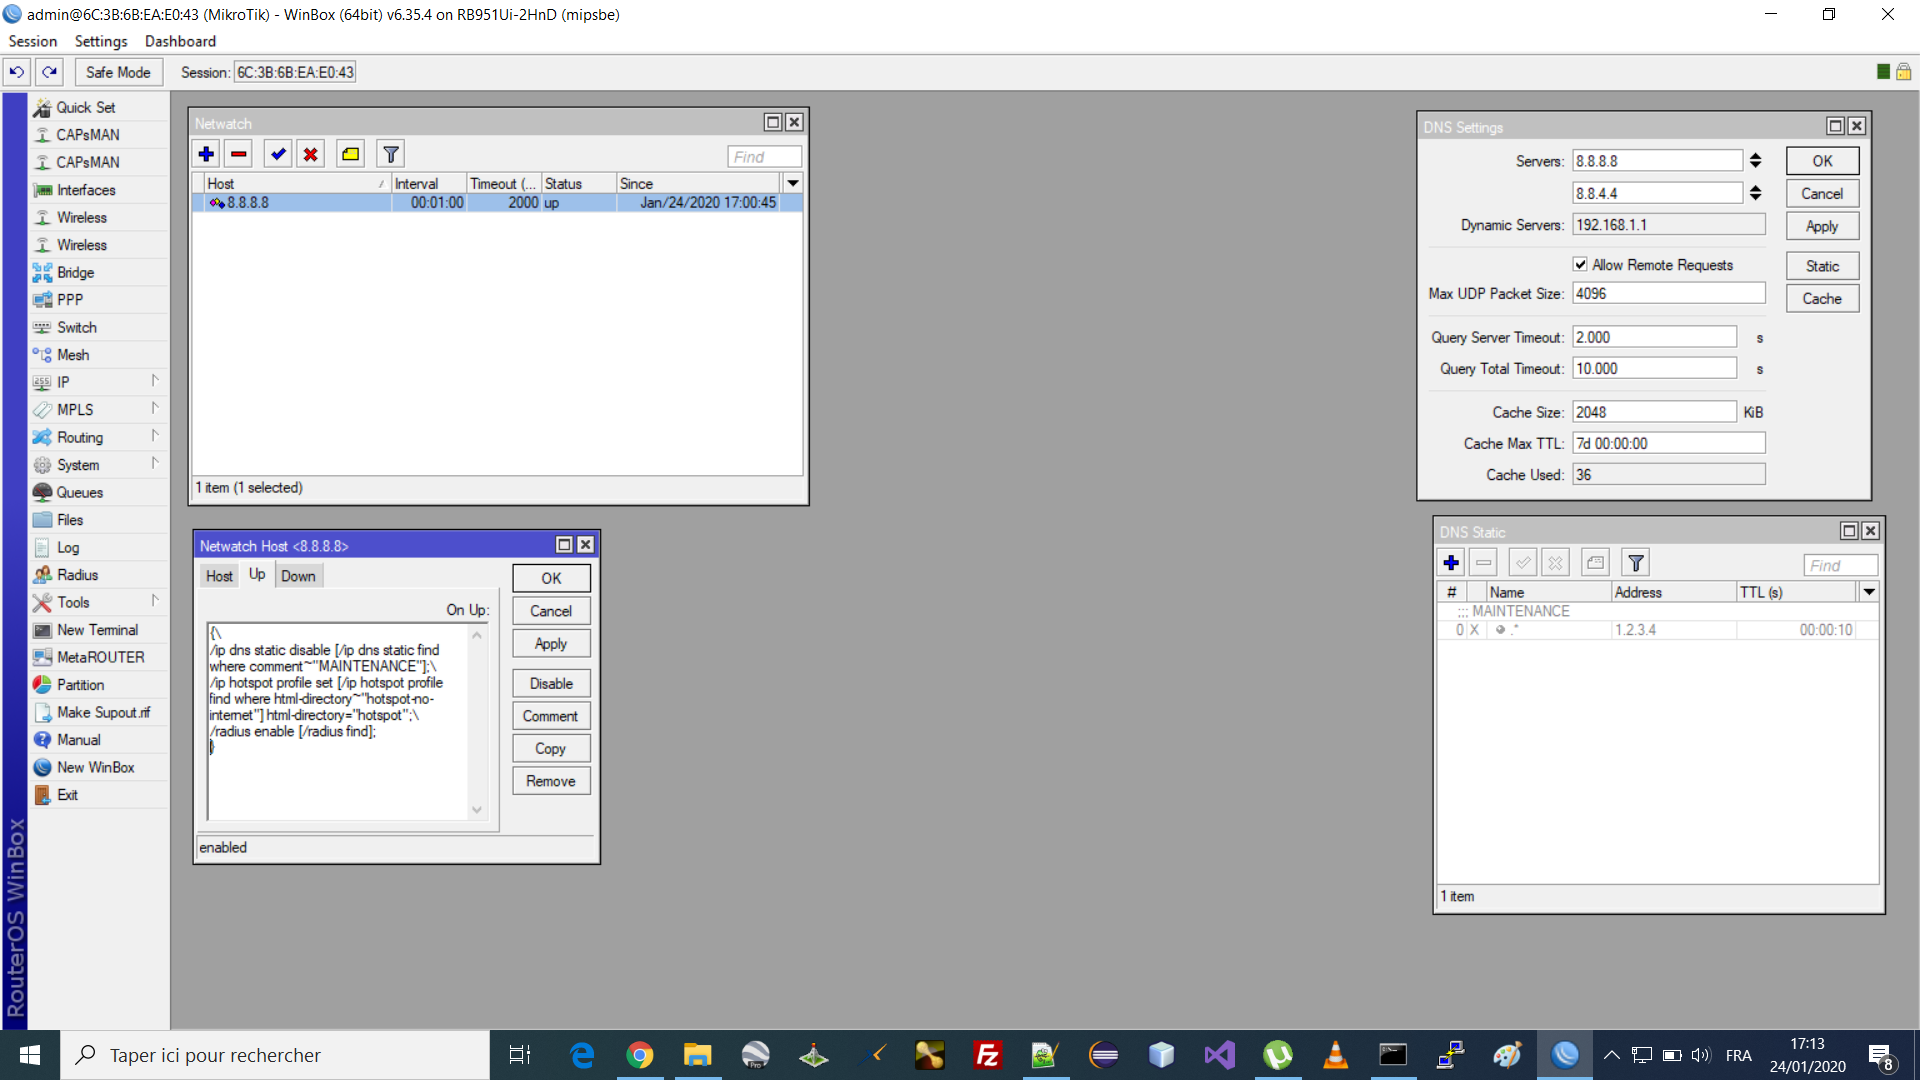Open Files from the sidebar
The height and width of the screenshot is (1080, 1920).
pos(70,520)
